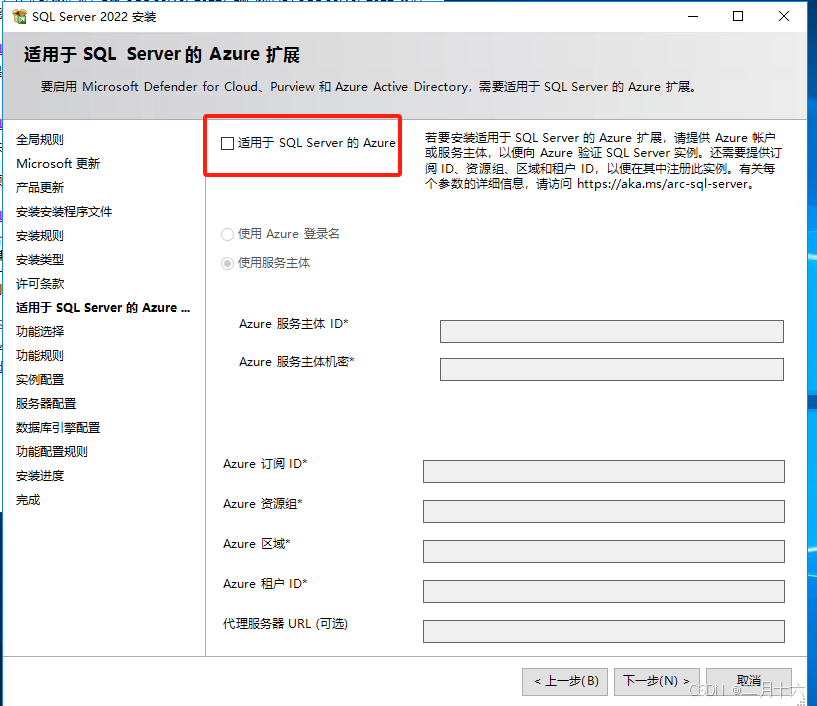Image resolution: width=817 pixels, height=706 pixels.
Task: Click the Azure 服务主体 ID input field
Action: (612, 331)
